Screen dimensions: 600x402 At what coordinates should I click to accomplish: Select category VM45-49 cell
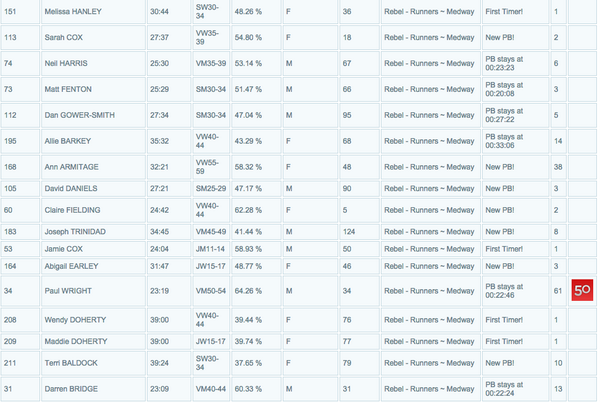211,232
